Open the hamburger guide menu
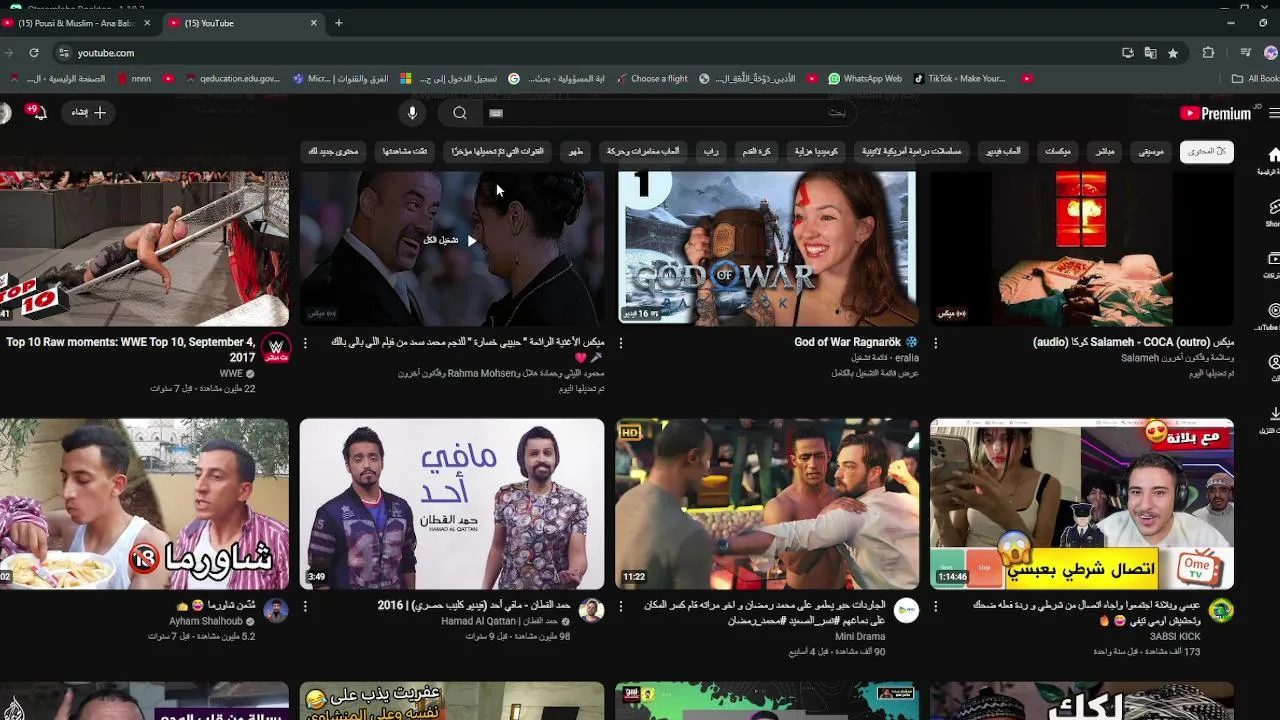Screen dimensions: 1280x720 pos(1274,113)
